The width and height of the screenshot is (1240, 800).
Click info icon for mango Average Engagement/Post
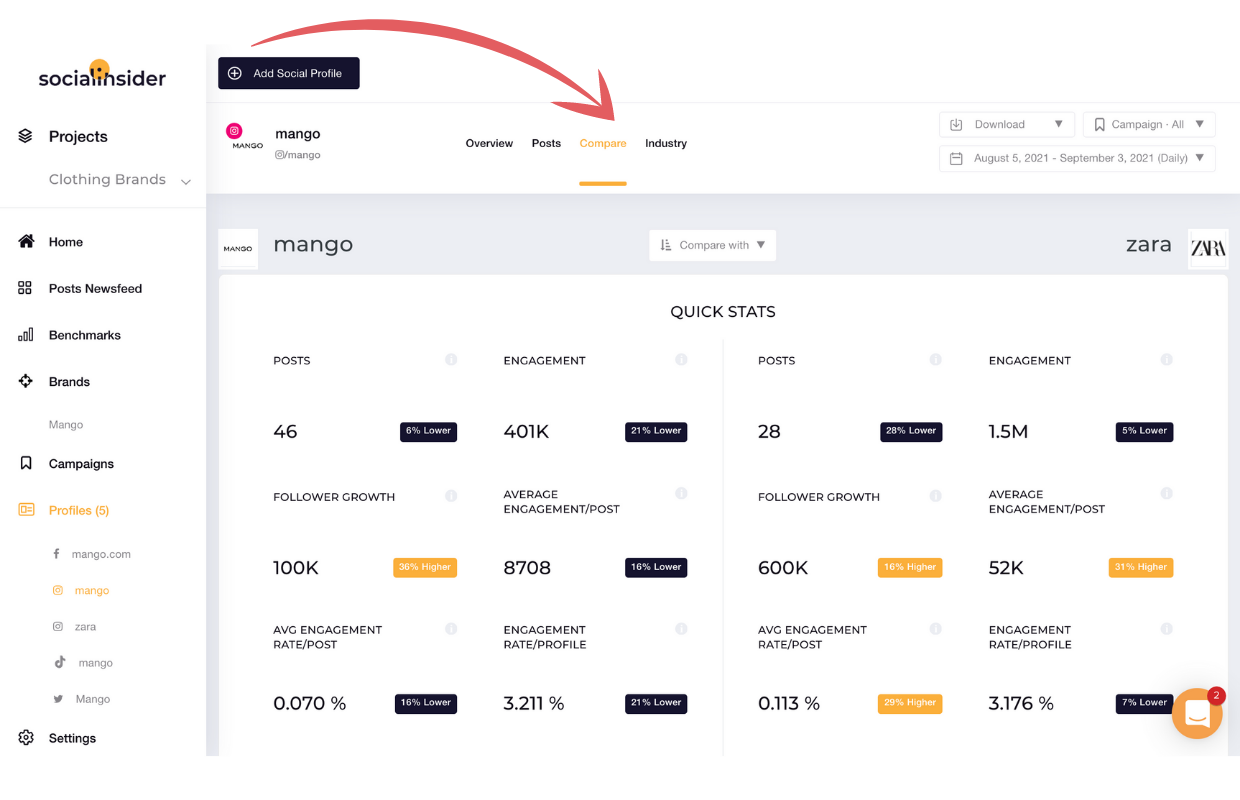click(681, 493)
